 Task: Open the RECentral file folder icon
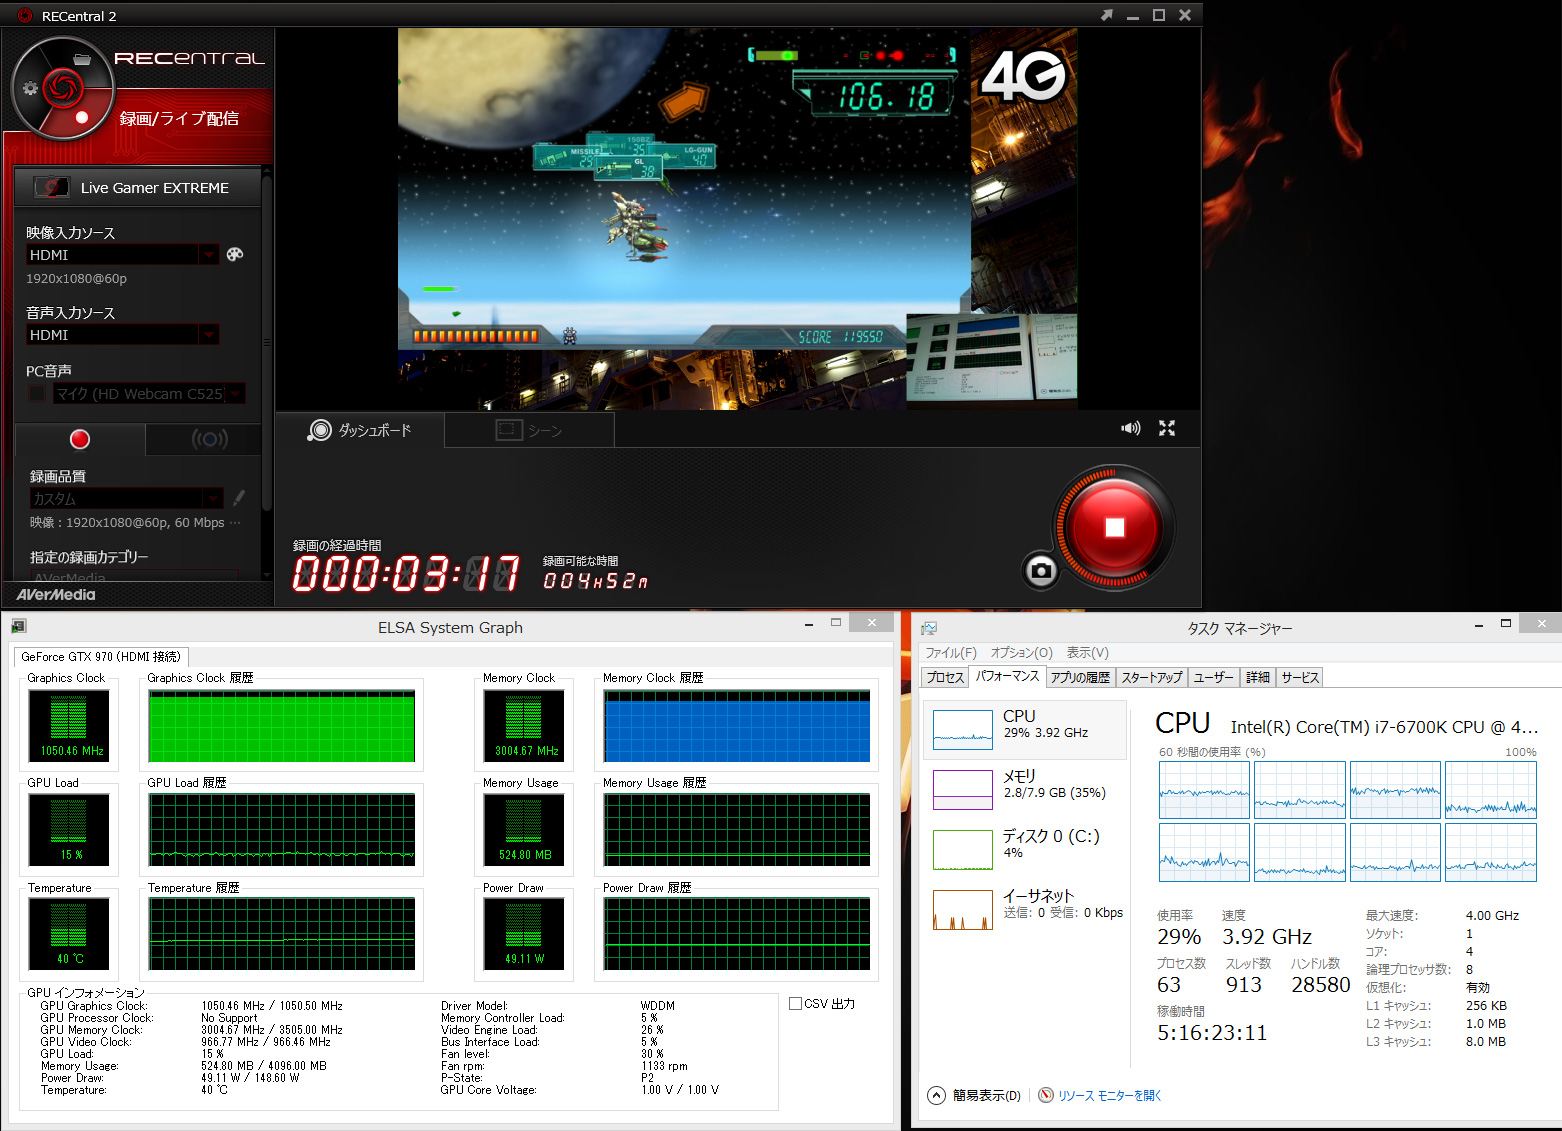point(82,59)
